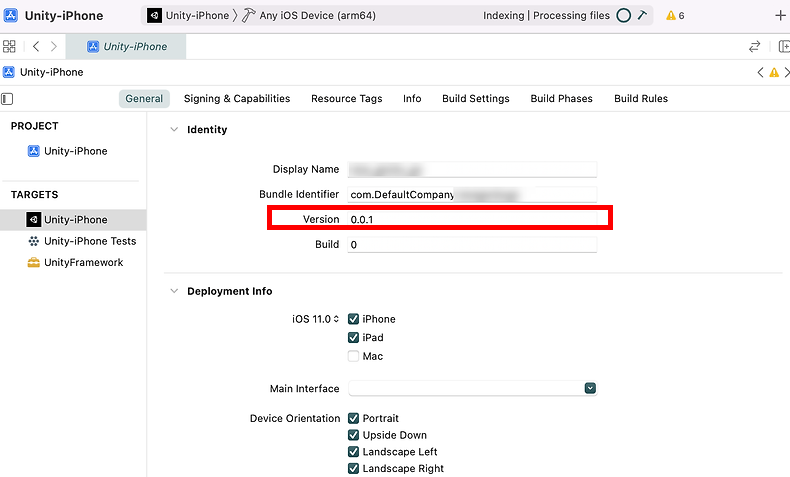Image resolution: width=790 pixels, height=477 pixels.
Task: Select the Unity-iPhone target under TARGETS
Action: tap(73, 220)
